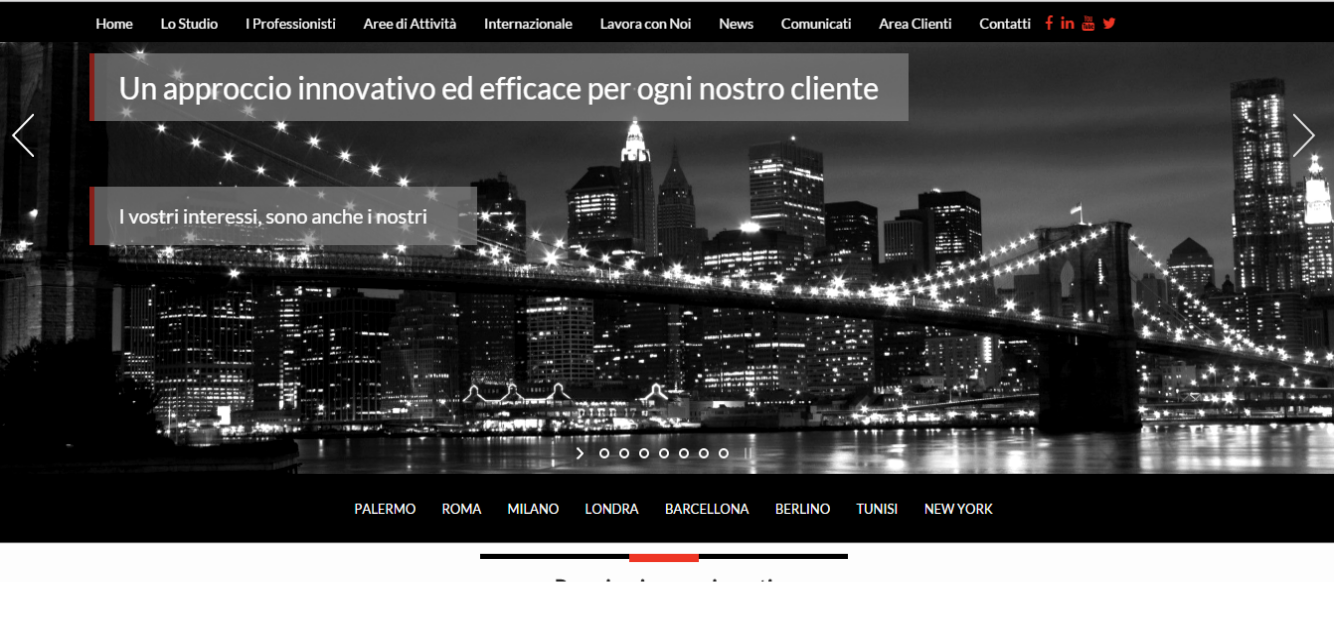Go to the Home menu item

pyautogui.click(x=114, y=24)
